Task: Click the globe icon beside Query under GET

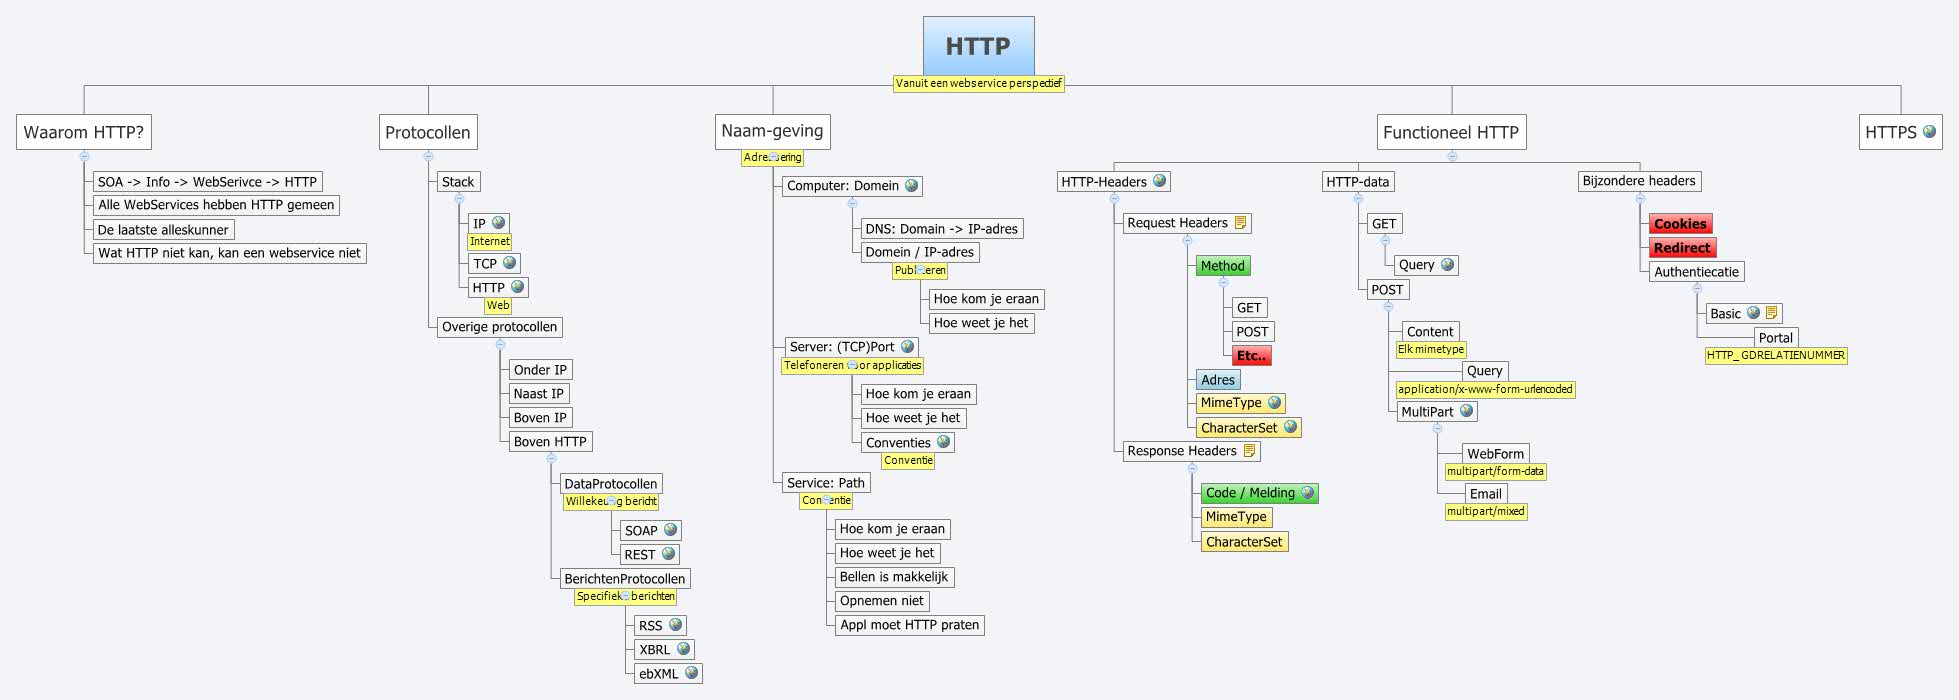Action: pyautogui.click(x=1447, y=264)
